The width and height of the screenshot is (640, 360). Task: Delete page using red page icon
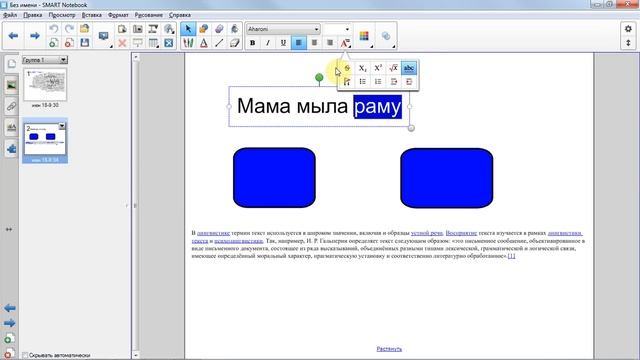(x=69, y=43)
